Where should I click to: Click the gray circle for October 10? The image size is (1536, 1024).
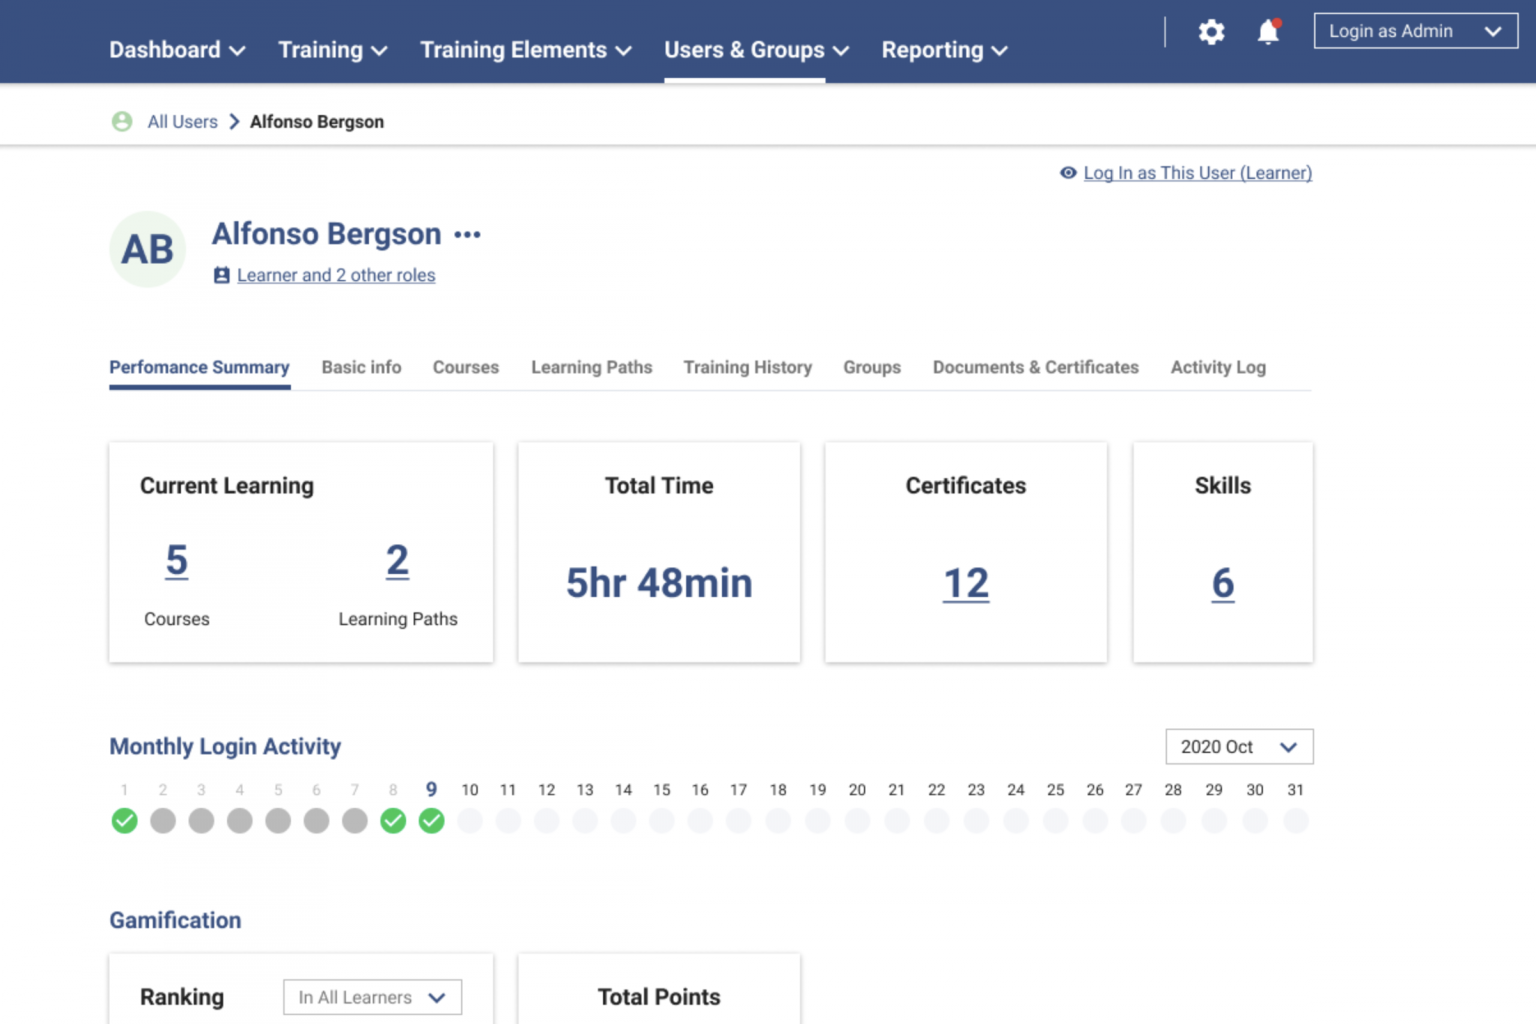tap(470, 821)
